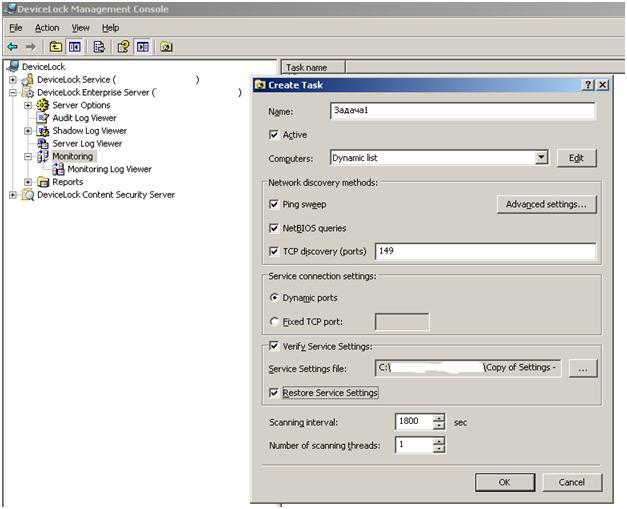Confirm the task with OK
The image size is (627, 509).
tap(505, 482)
